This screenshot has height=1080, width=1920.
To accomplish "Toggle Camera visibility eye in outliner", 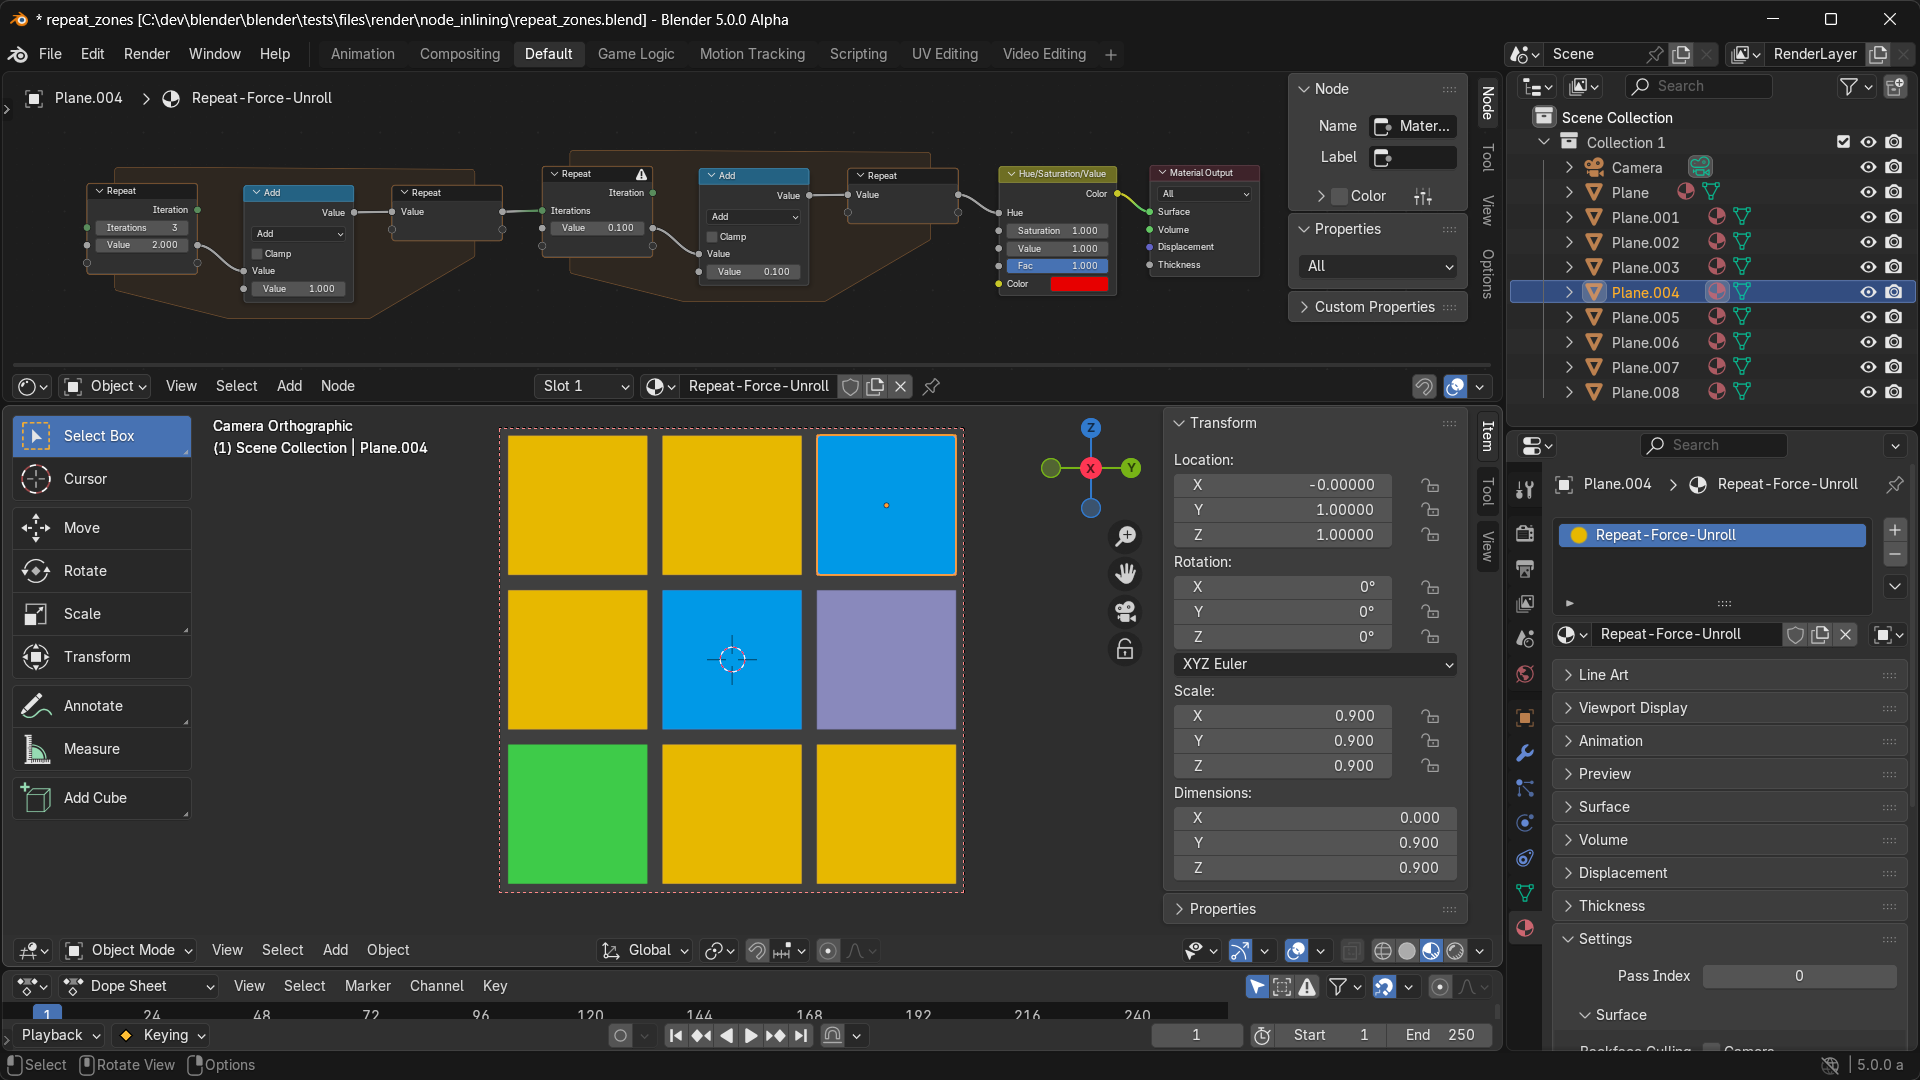I will (x=1868, y=167).
